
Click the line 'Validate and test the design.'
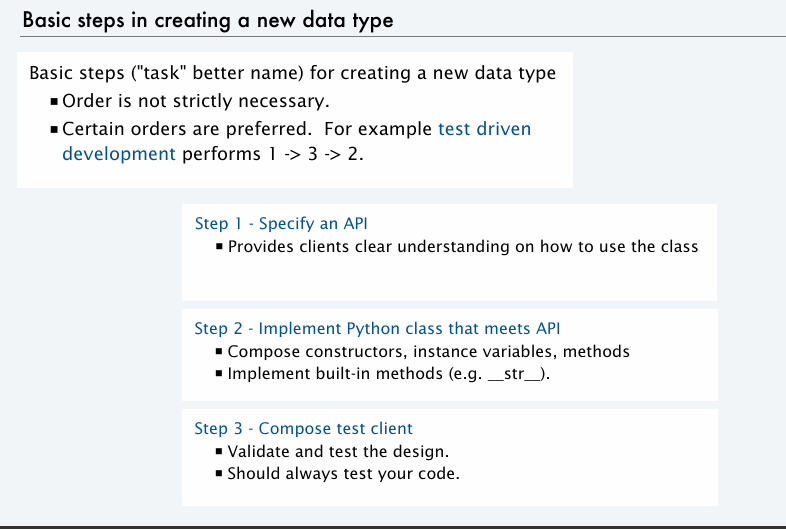pyautogui.click(x=338, y=451)
